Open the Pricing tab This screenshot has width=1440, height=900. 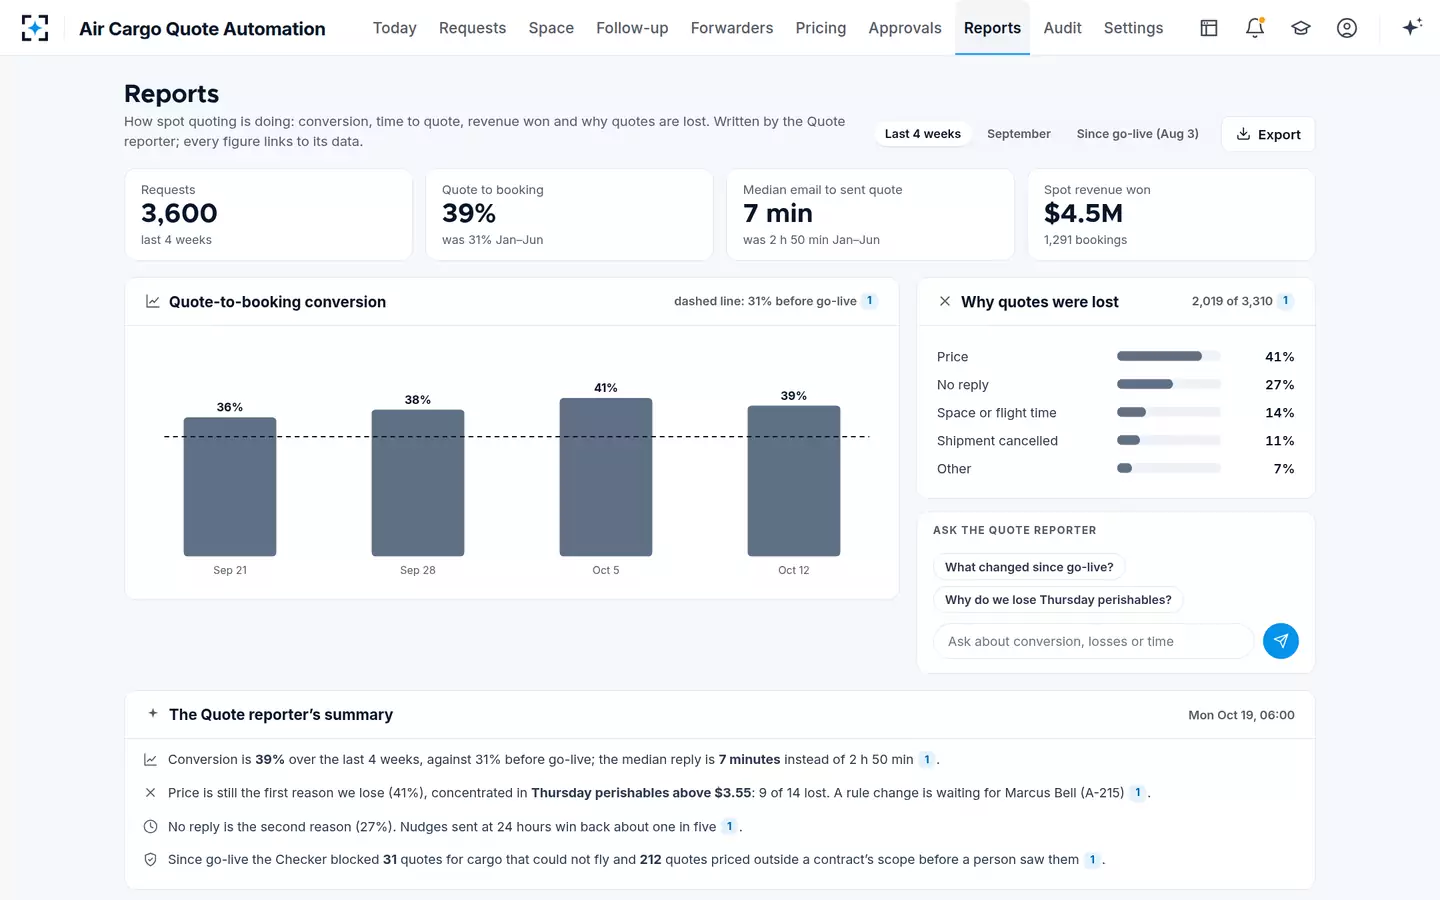click(x=821, y=28)
